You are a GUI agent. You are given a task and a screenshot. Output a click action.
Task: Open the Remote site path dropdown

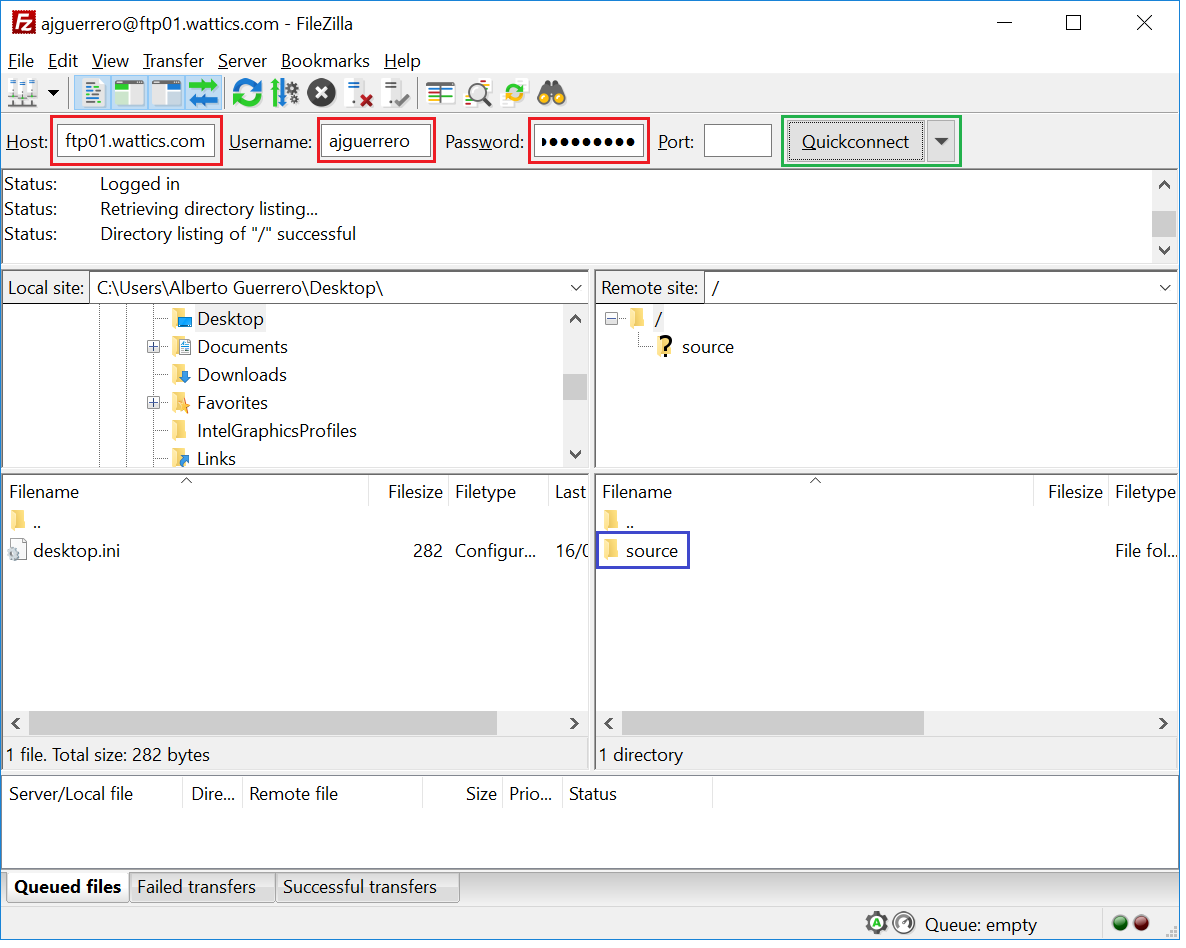tap(1165, 288)
